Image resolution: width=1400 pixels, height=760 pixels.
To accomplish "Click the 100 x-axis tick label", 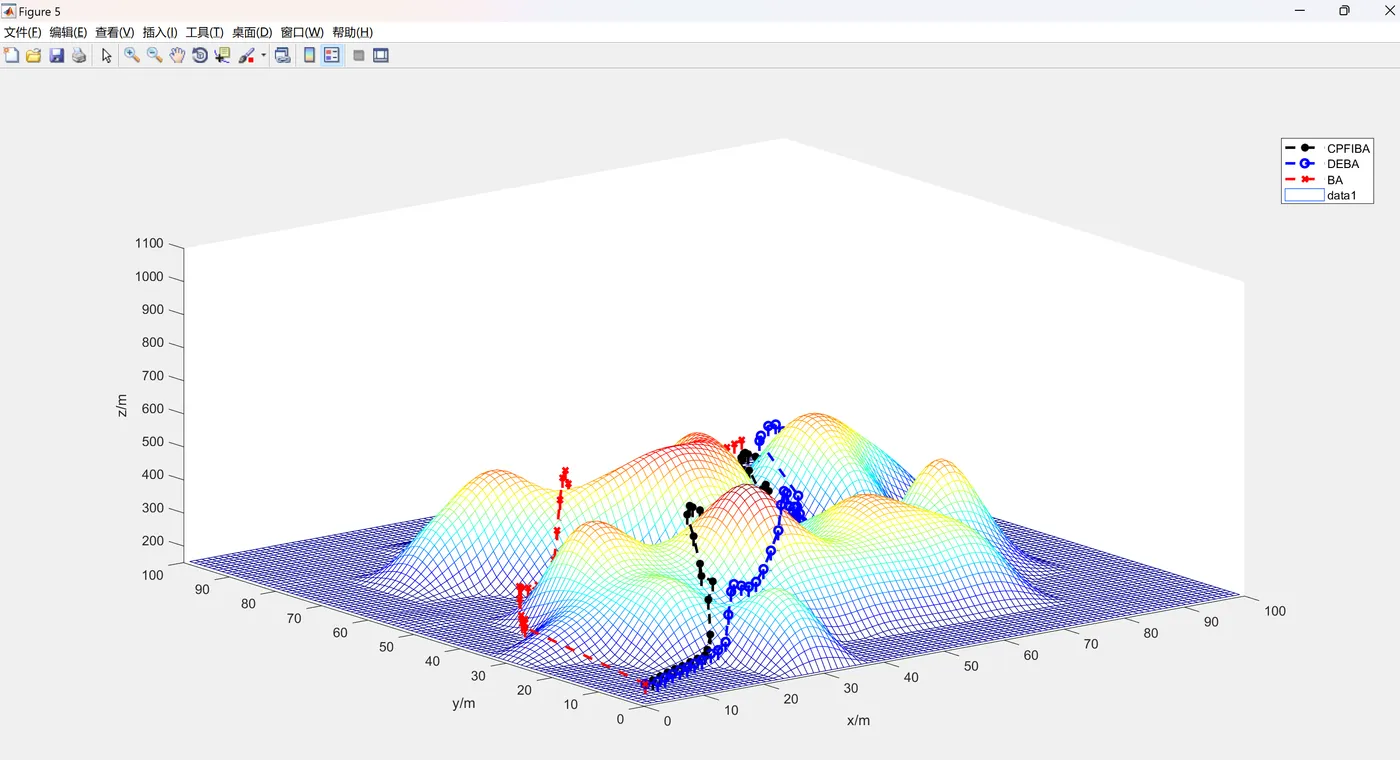I will [1275, 611].
